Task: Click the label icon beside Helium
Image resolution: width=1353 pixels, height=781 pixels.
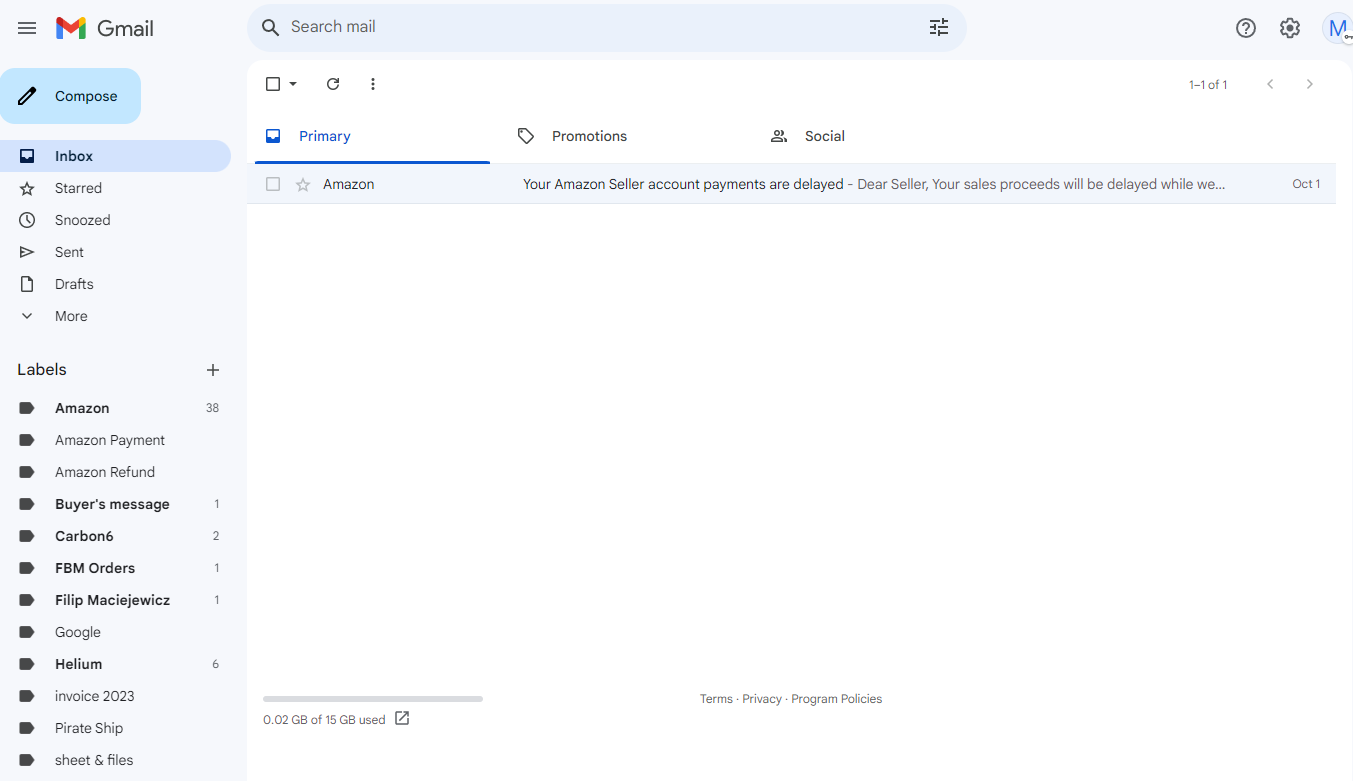Action: 27,664
